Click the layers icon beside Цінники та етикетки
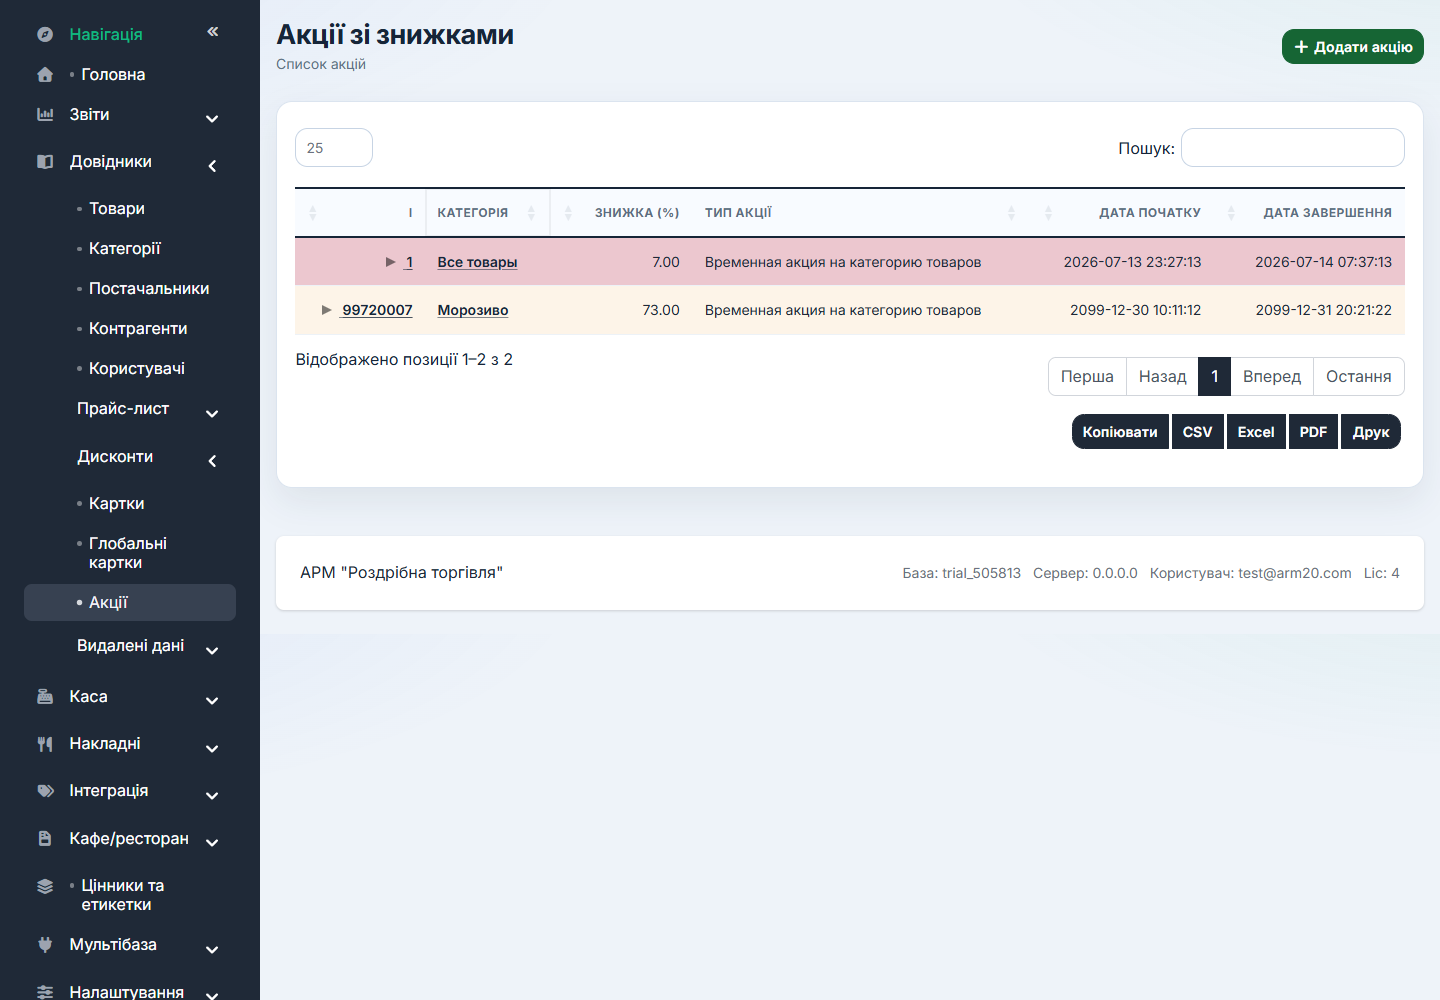The image size is (1440, 1000). click(45, 886)
